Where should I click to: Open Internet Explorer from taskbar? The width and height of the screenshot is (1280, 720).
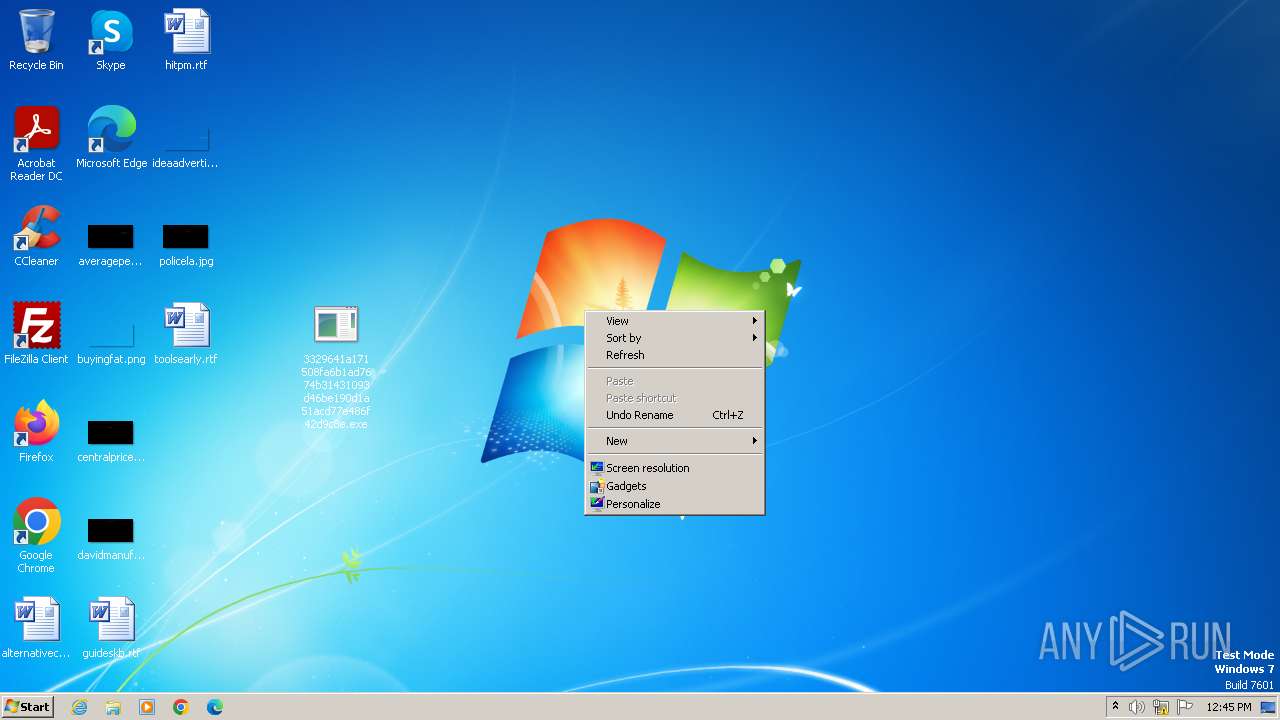[x=80, y=707]
